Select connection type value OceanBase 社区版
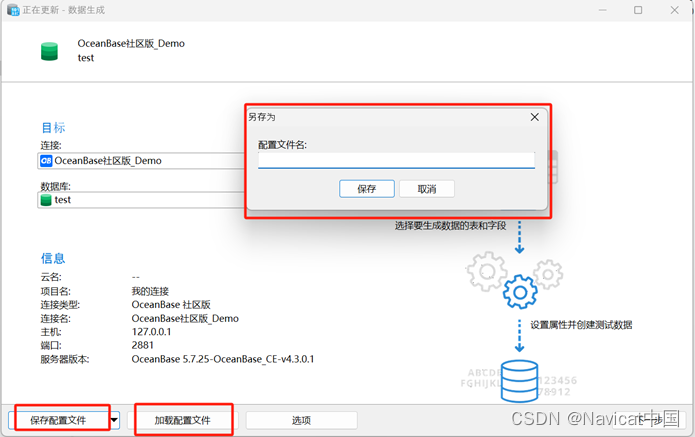This screenshot has width=695, height=437. (x=171, y=304)
